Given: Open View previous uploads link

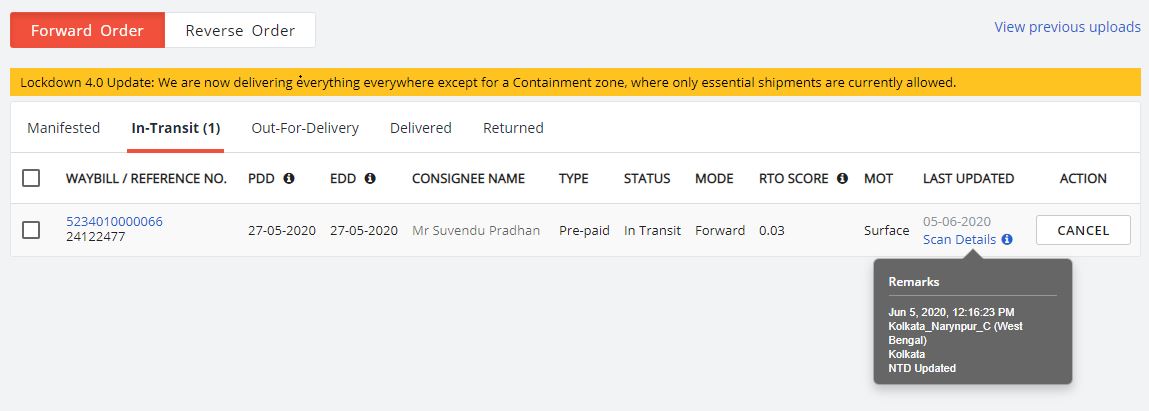Looking at the screenshot, I should tap(1067, 27).
